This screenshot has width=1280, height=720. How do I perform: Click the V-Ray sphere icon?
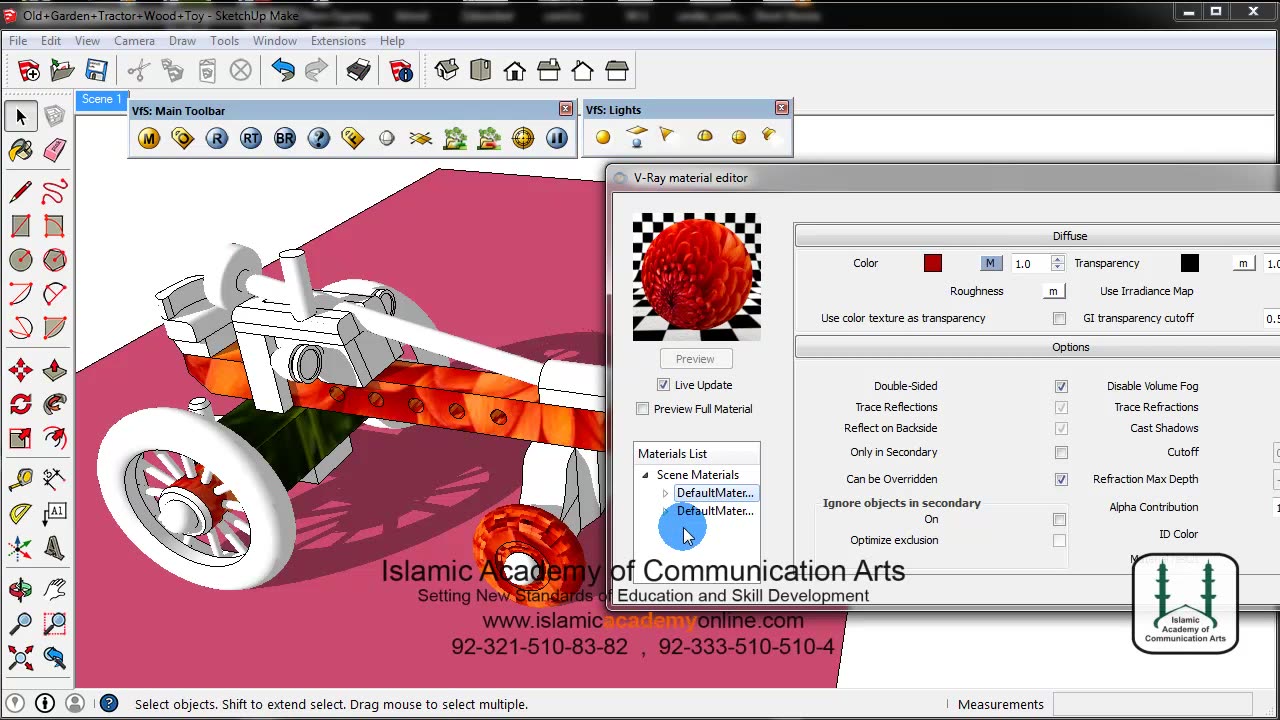tap(387, 139)
